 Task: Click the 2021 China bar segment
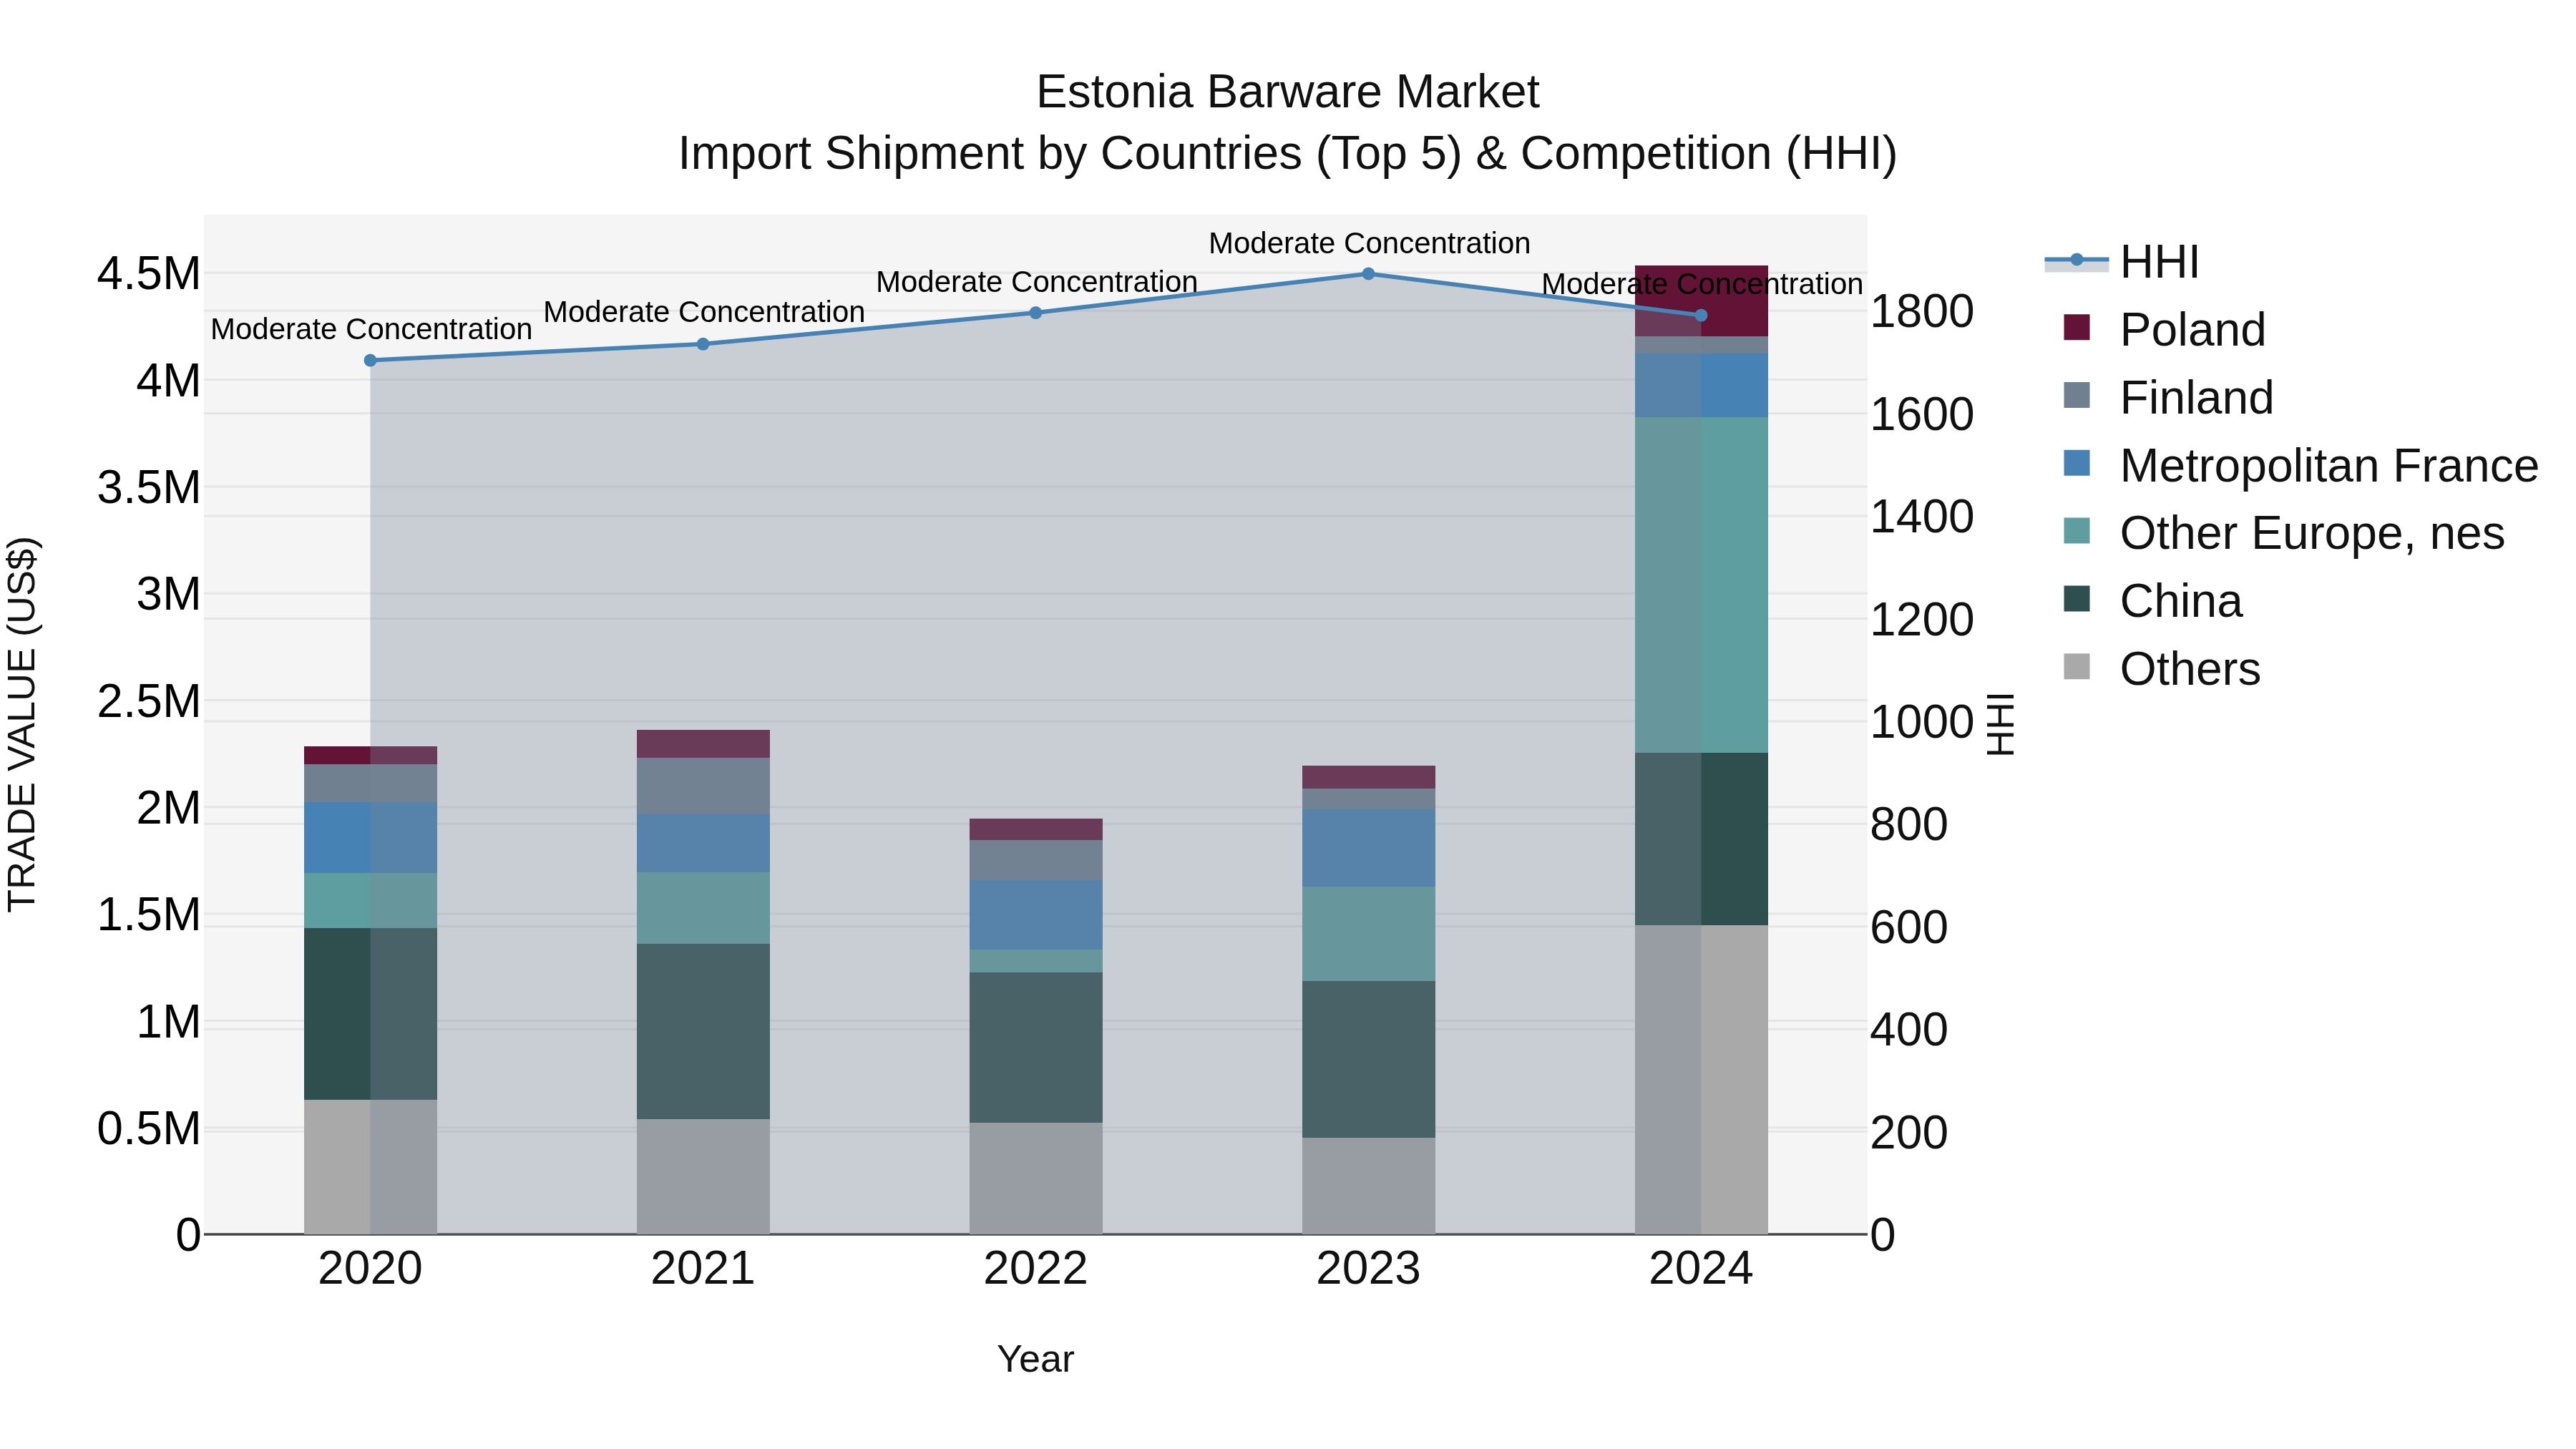703,1031
